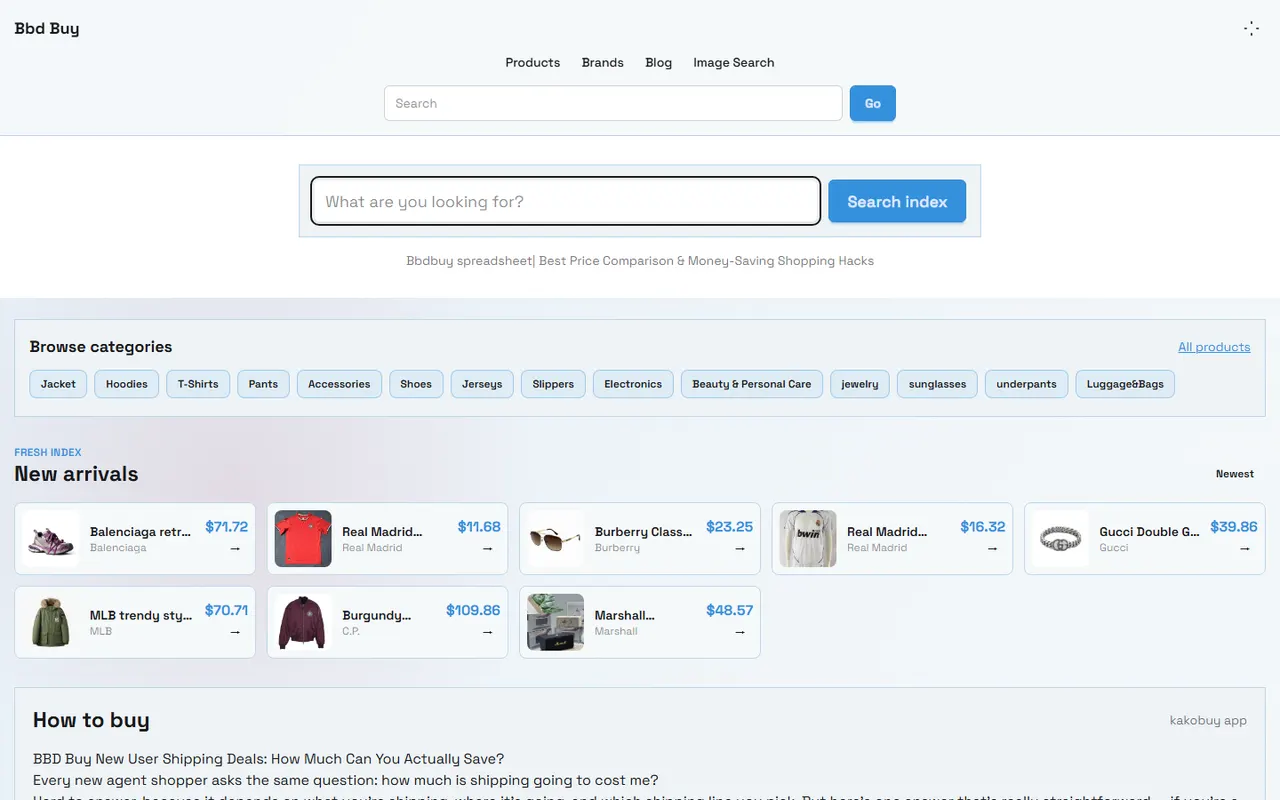Browse the sunglasses category

(x=937, y=384)
